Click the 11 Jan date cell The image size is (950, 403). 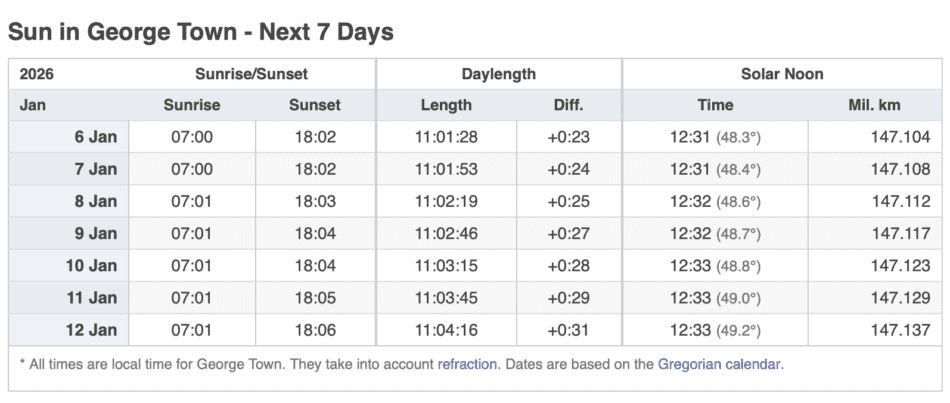92,298
